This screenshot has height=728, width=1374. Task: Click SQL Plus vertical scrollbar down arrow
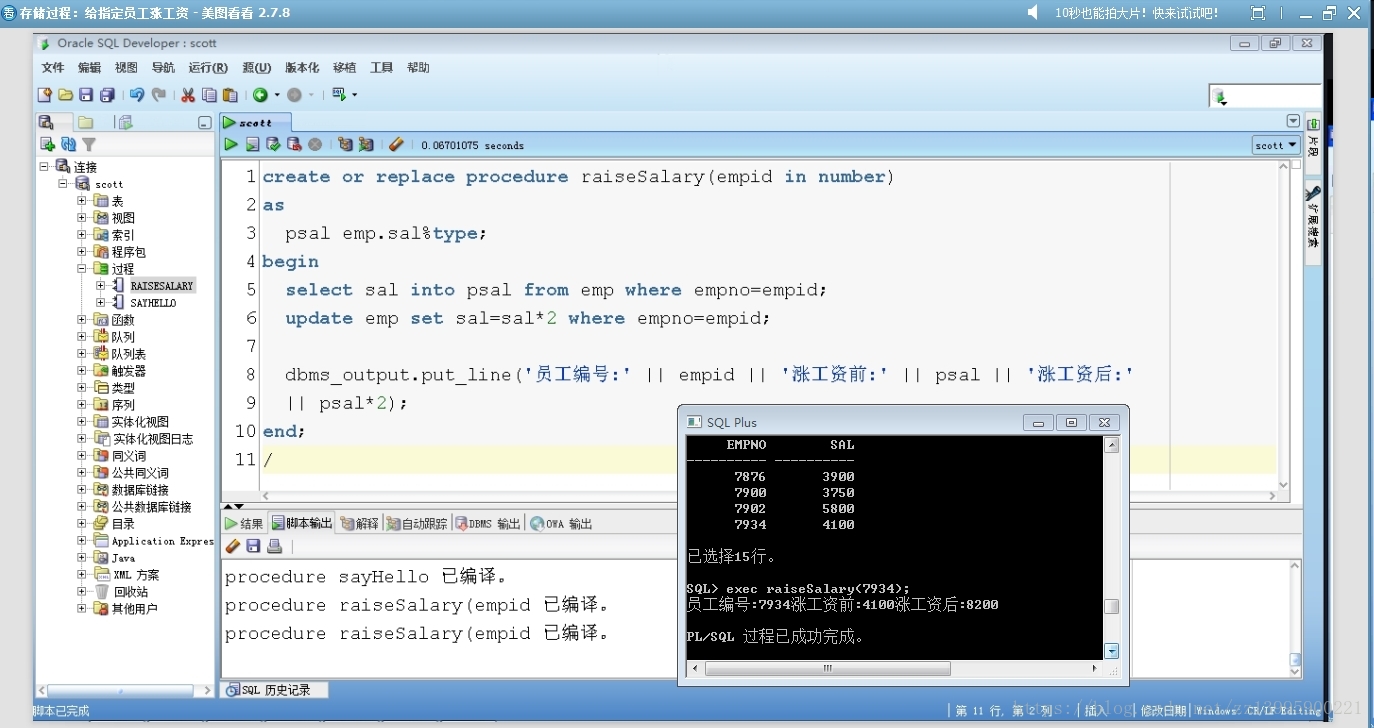click(x=1111, y=651)
